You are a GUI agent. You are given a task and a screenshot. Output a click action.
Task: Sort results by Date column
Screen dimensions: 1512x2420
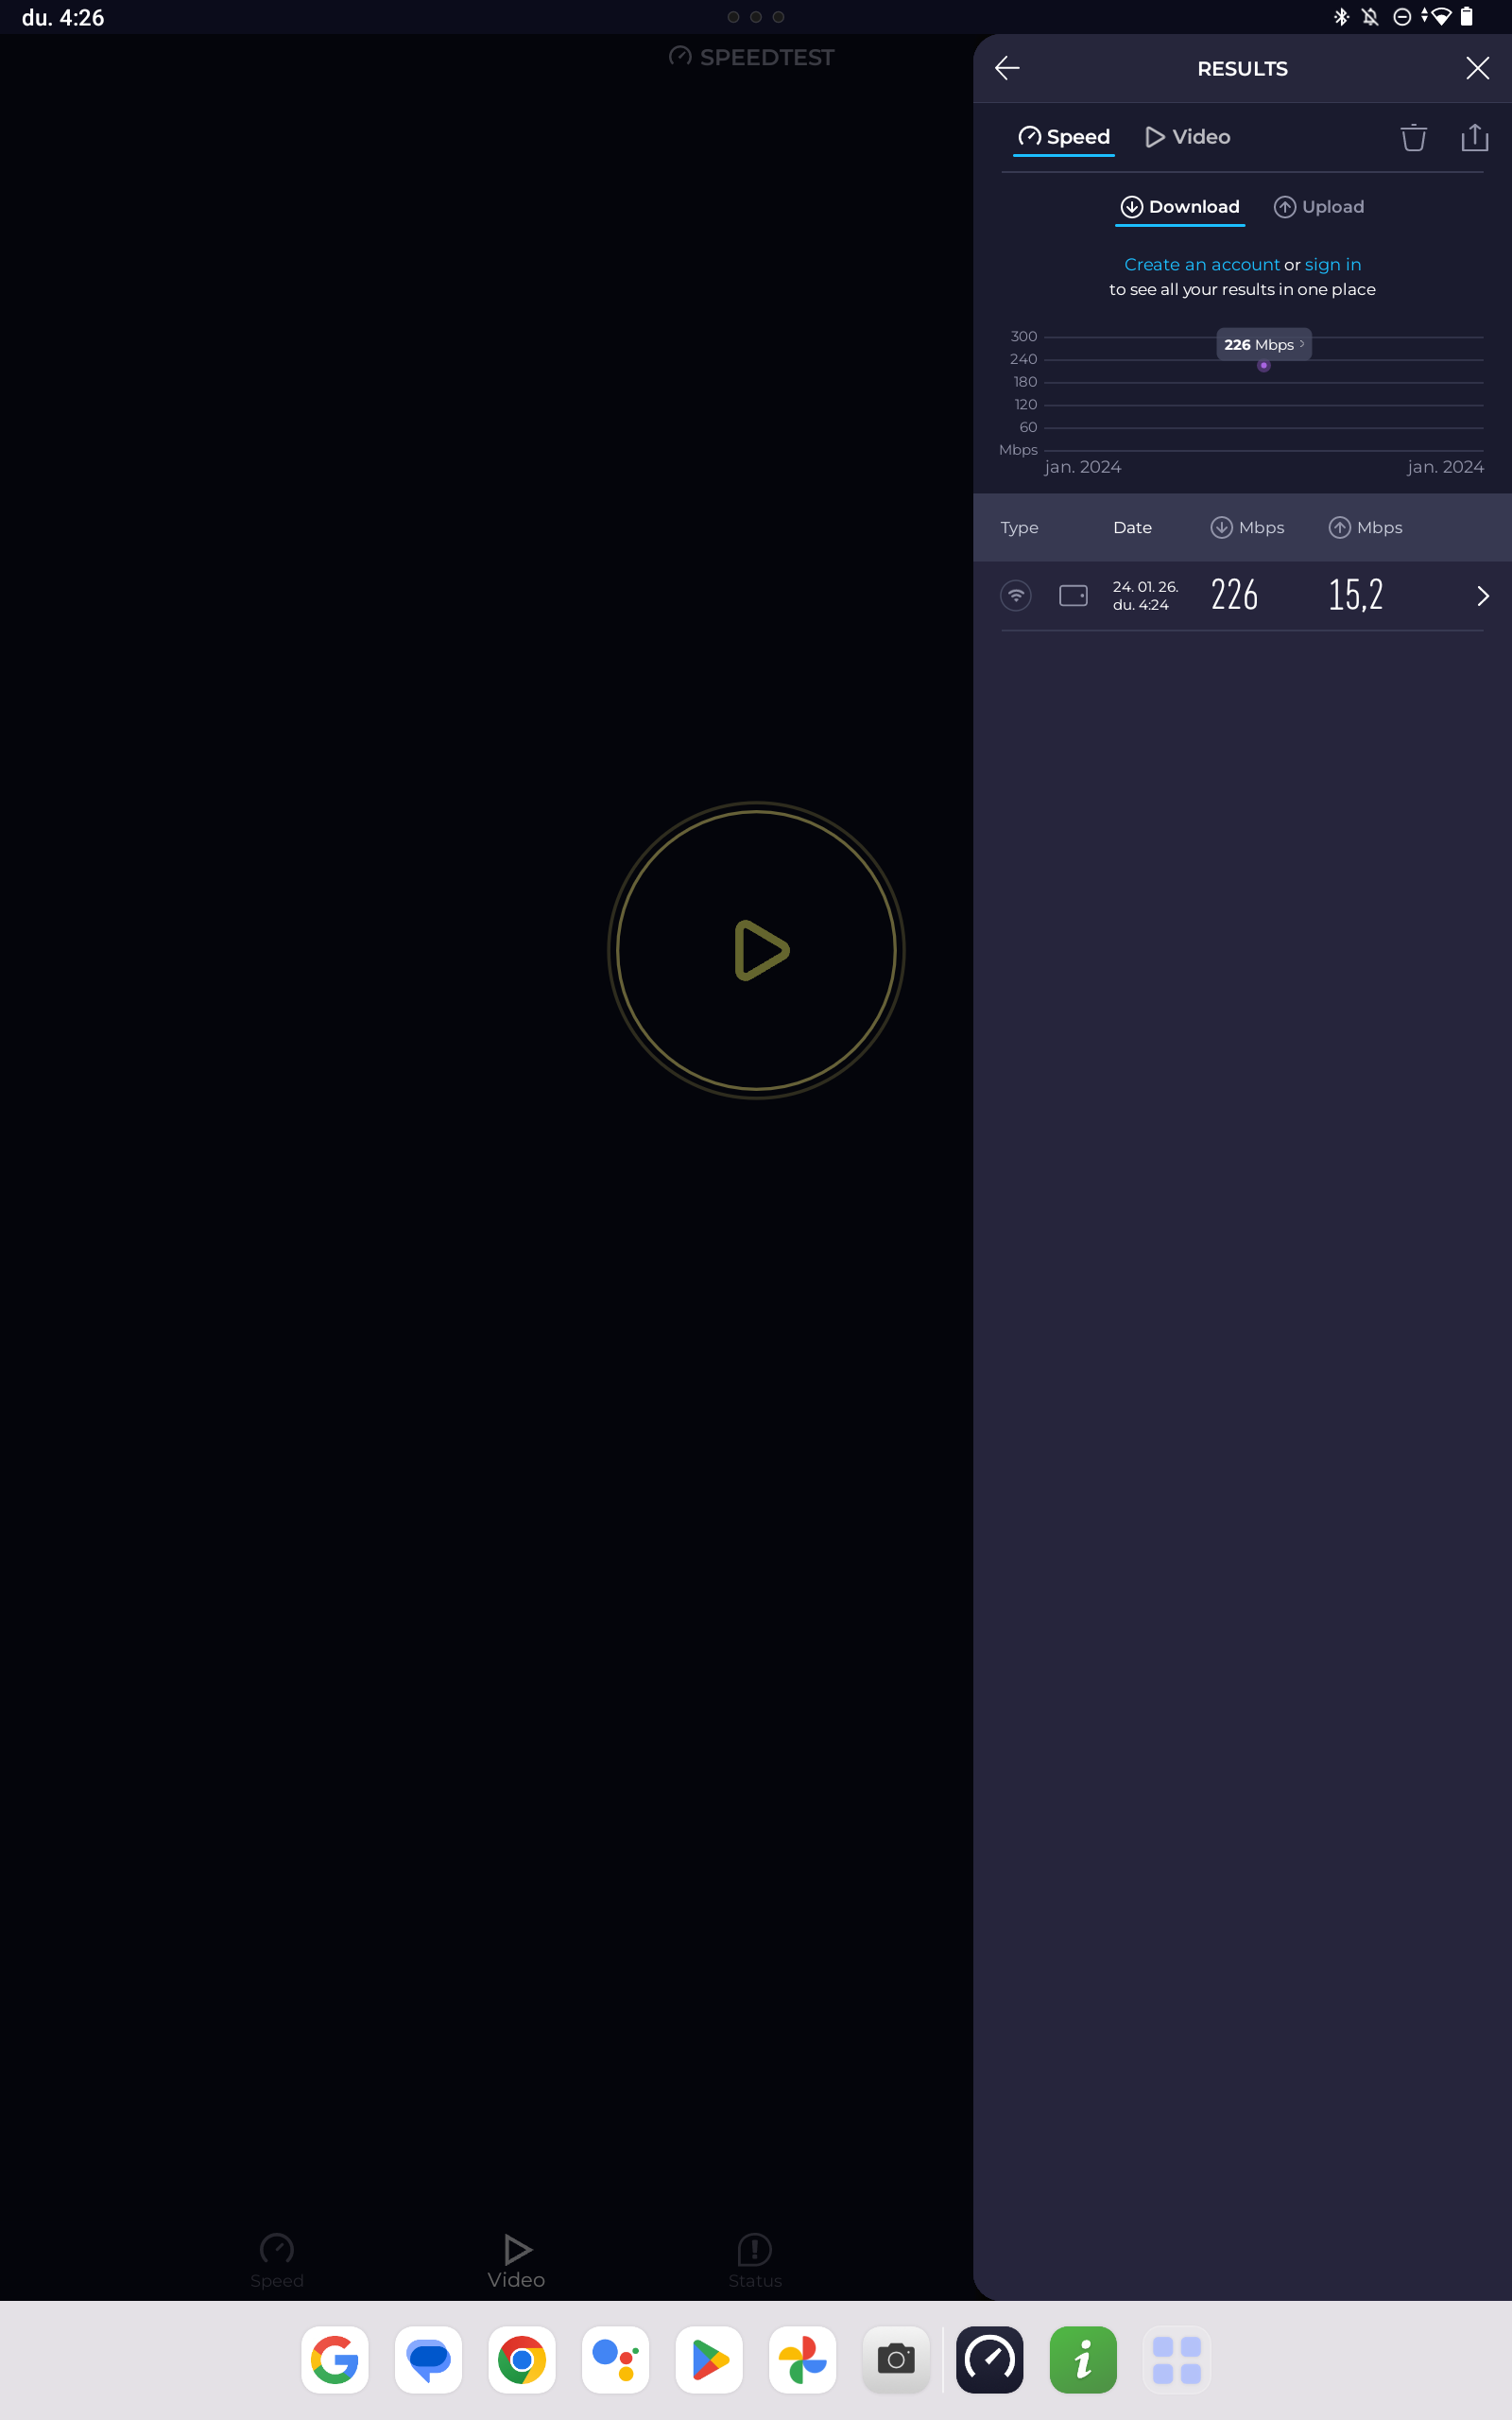pyautogui.click(x=1132, y=527)
